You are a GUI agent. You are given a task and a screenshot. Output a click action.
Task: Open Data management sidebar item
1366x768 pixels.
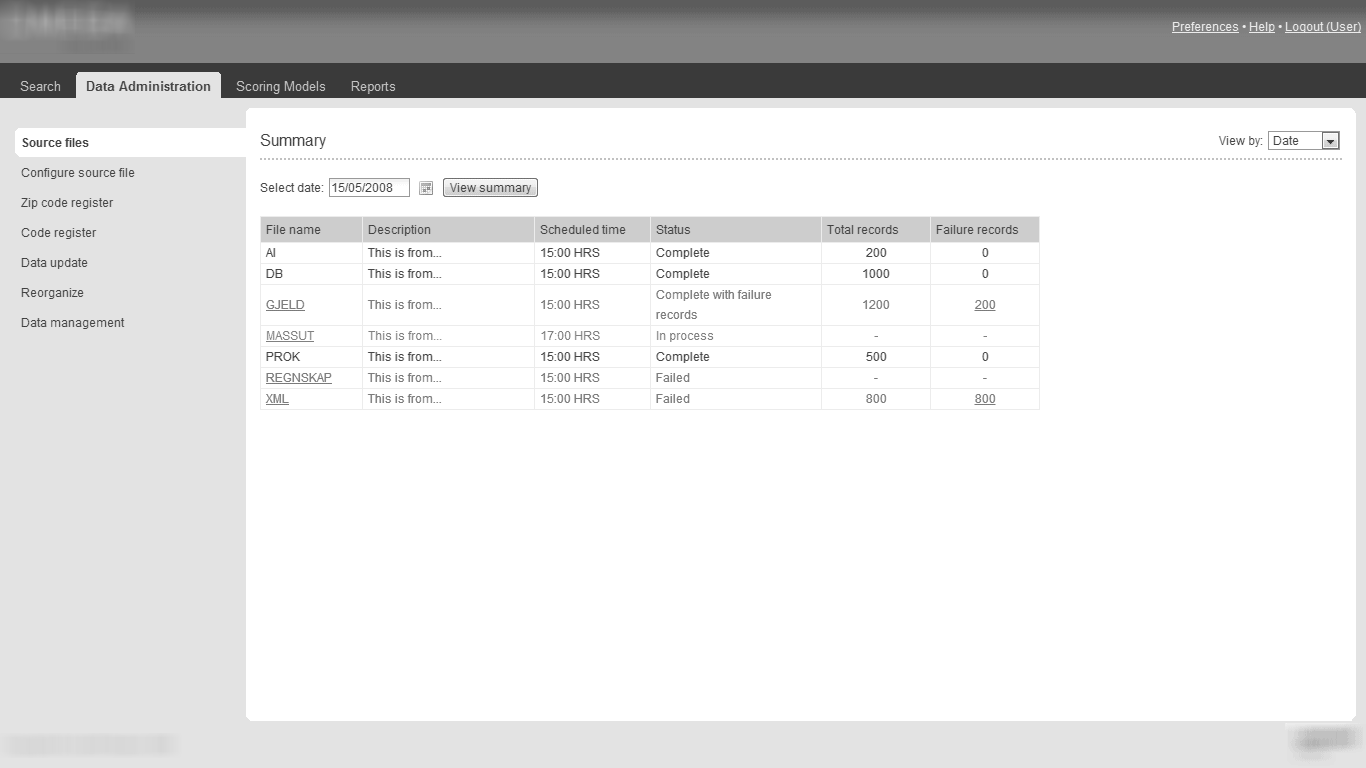[x=73, y=323]
